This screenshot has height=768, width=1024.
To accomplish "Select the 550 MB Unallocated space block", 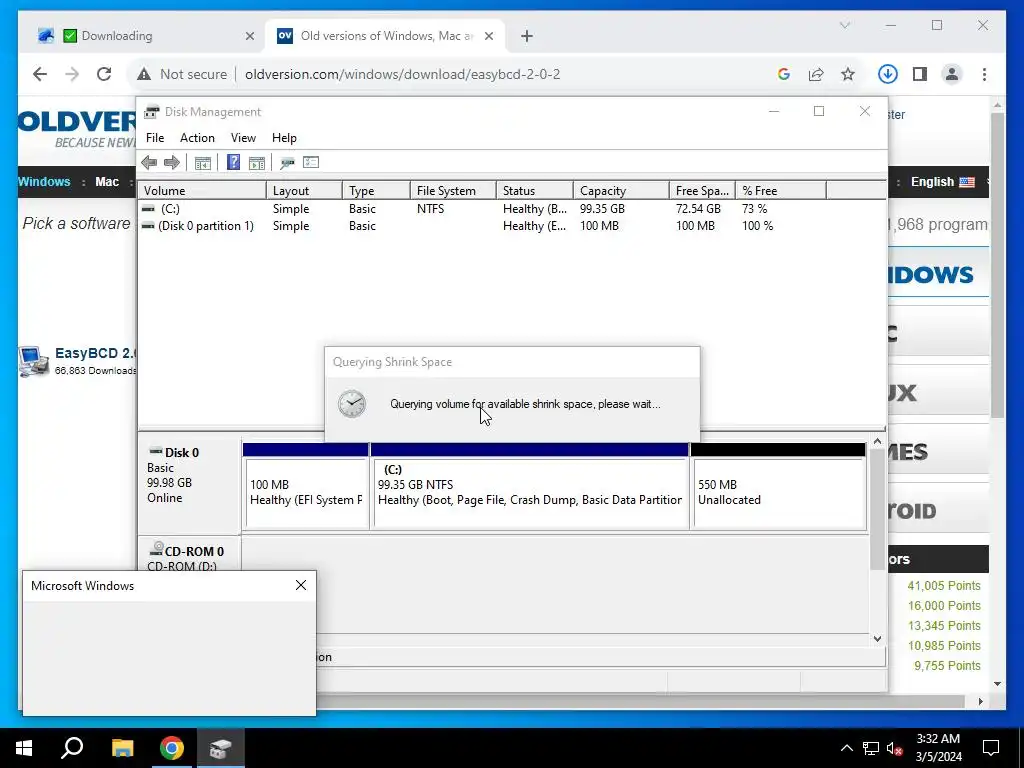I will pos(778,486).
